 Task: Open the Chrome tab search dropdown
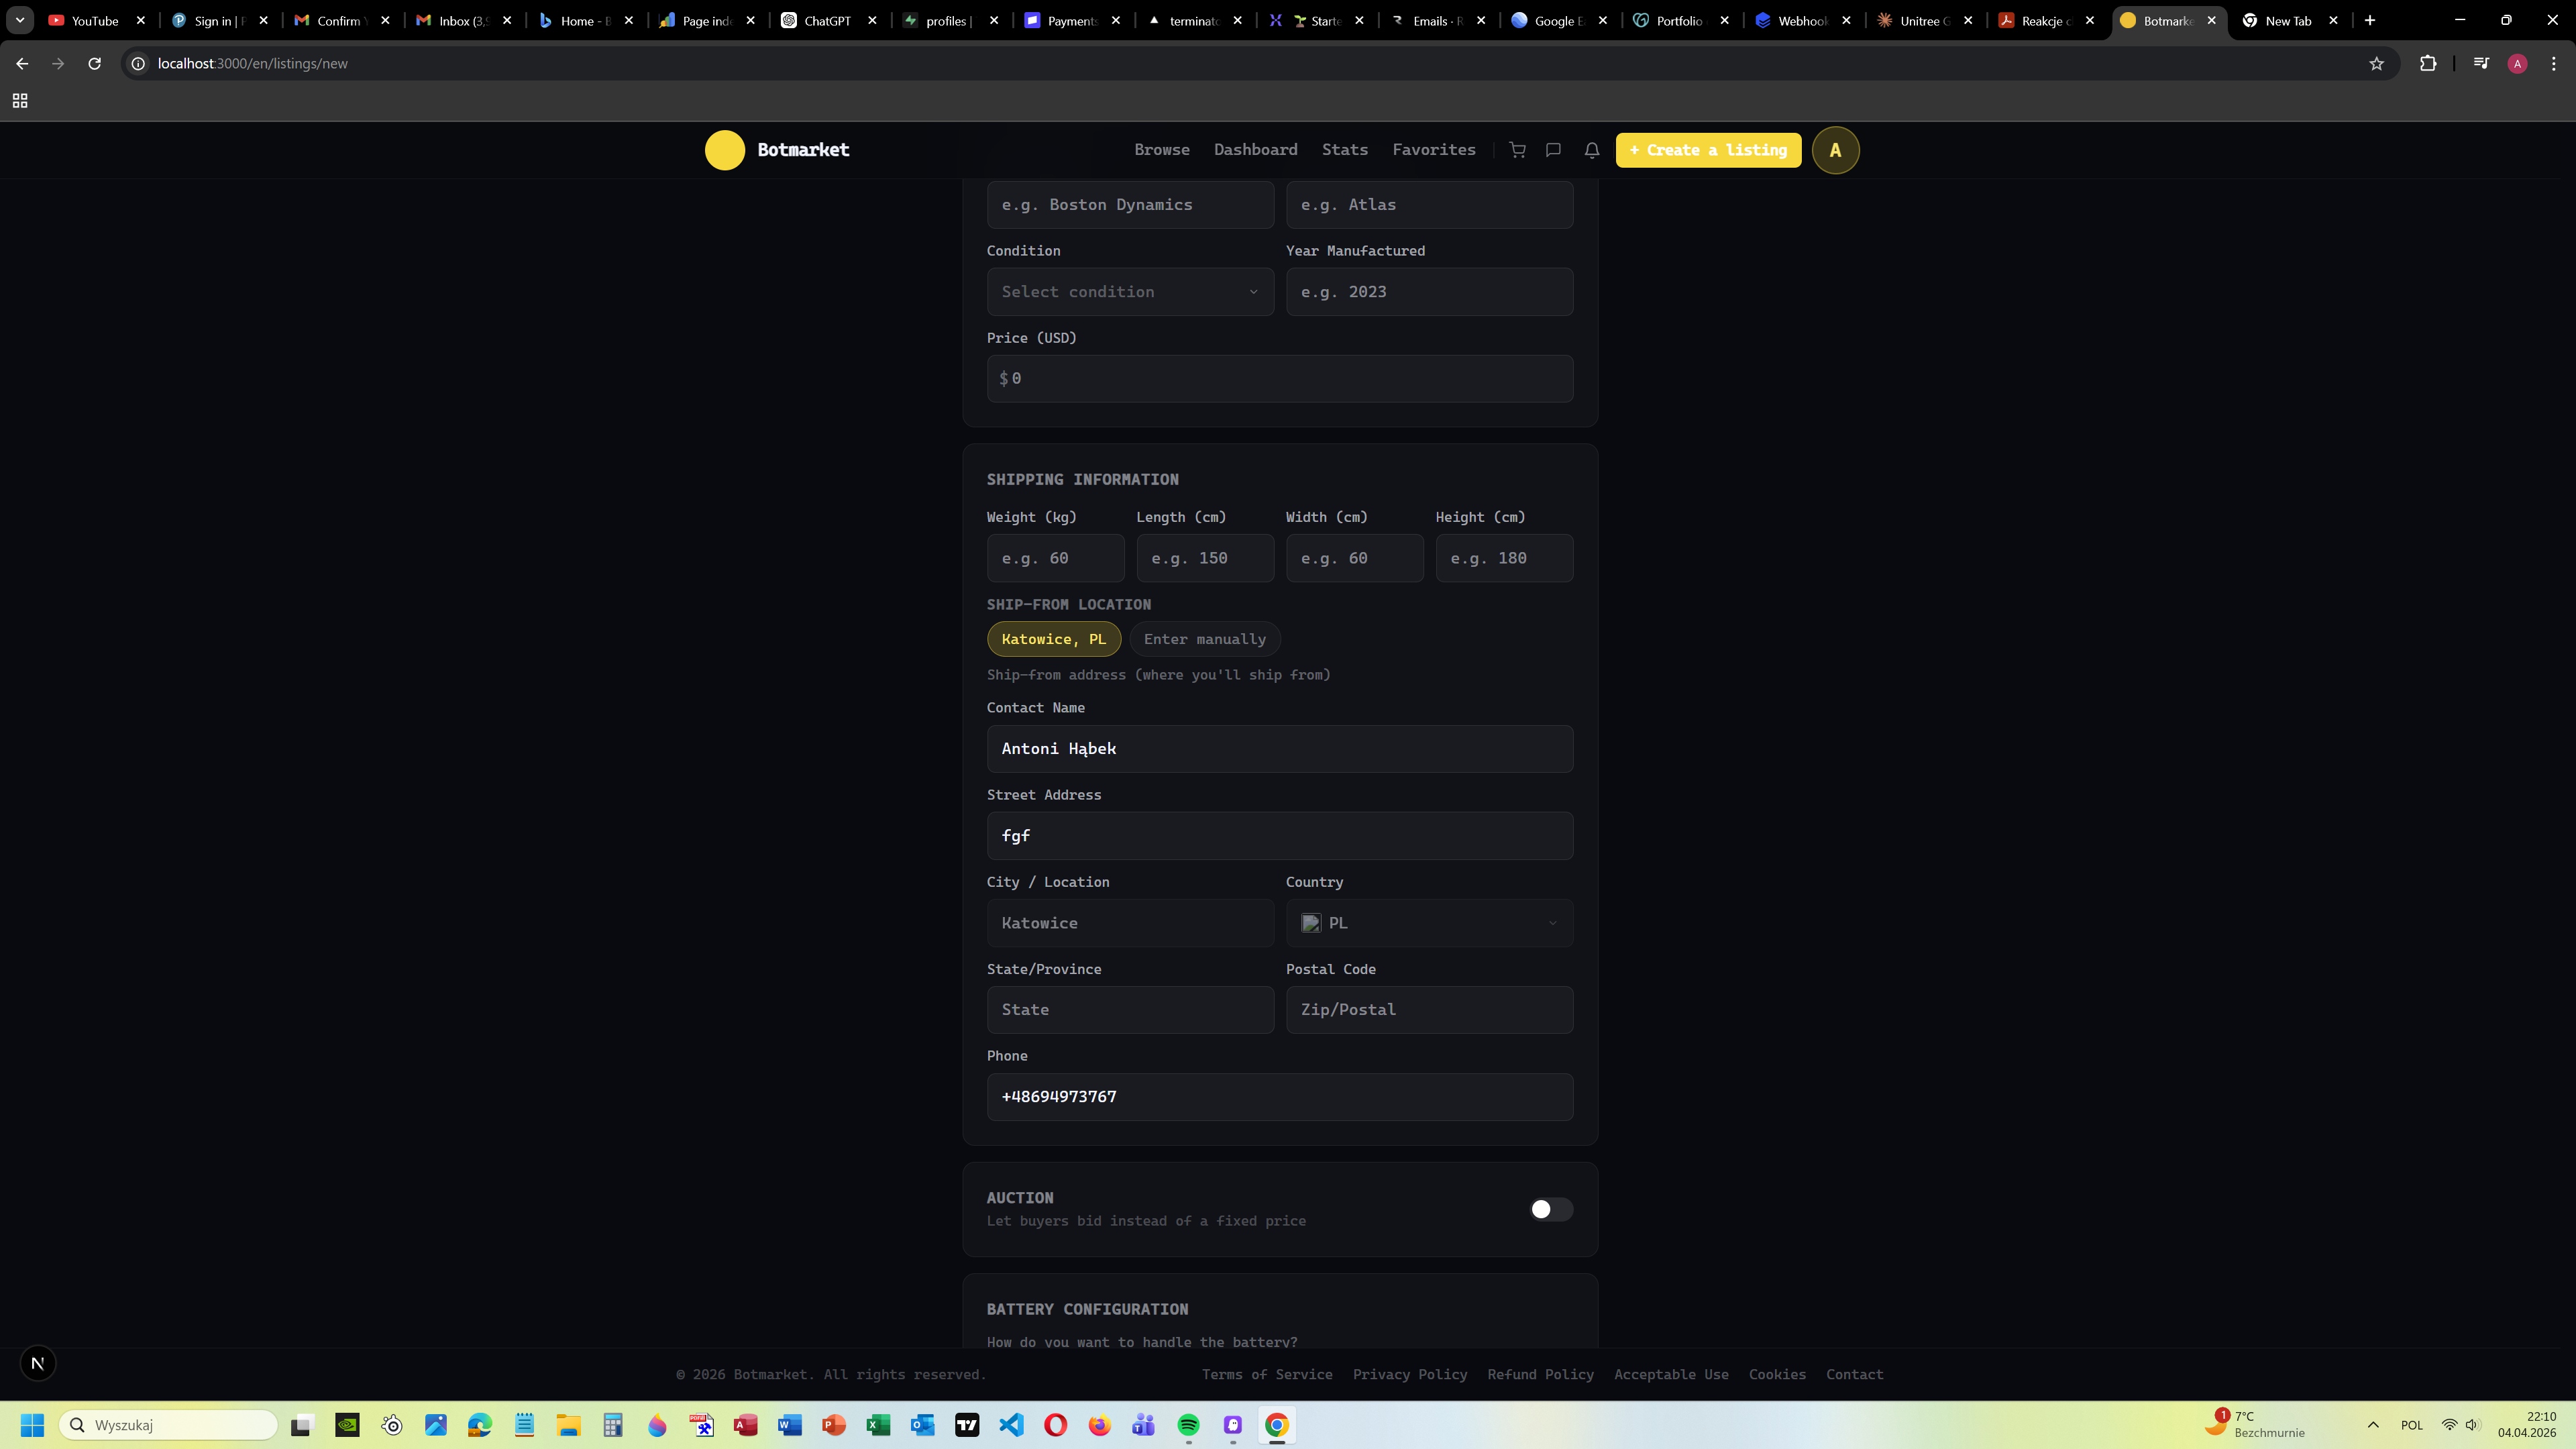tap(19, 20)
